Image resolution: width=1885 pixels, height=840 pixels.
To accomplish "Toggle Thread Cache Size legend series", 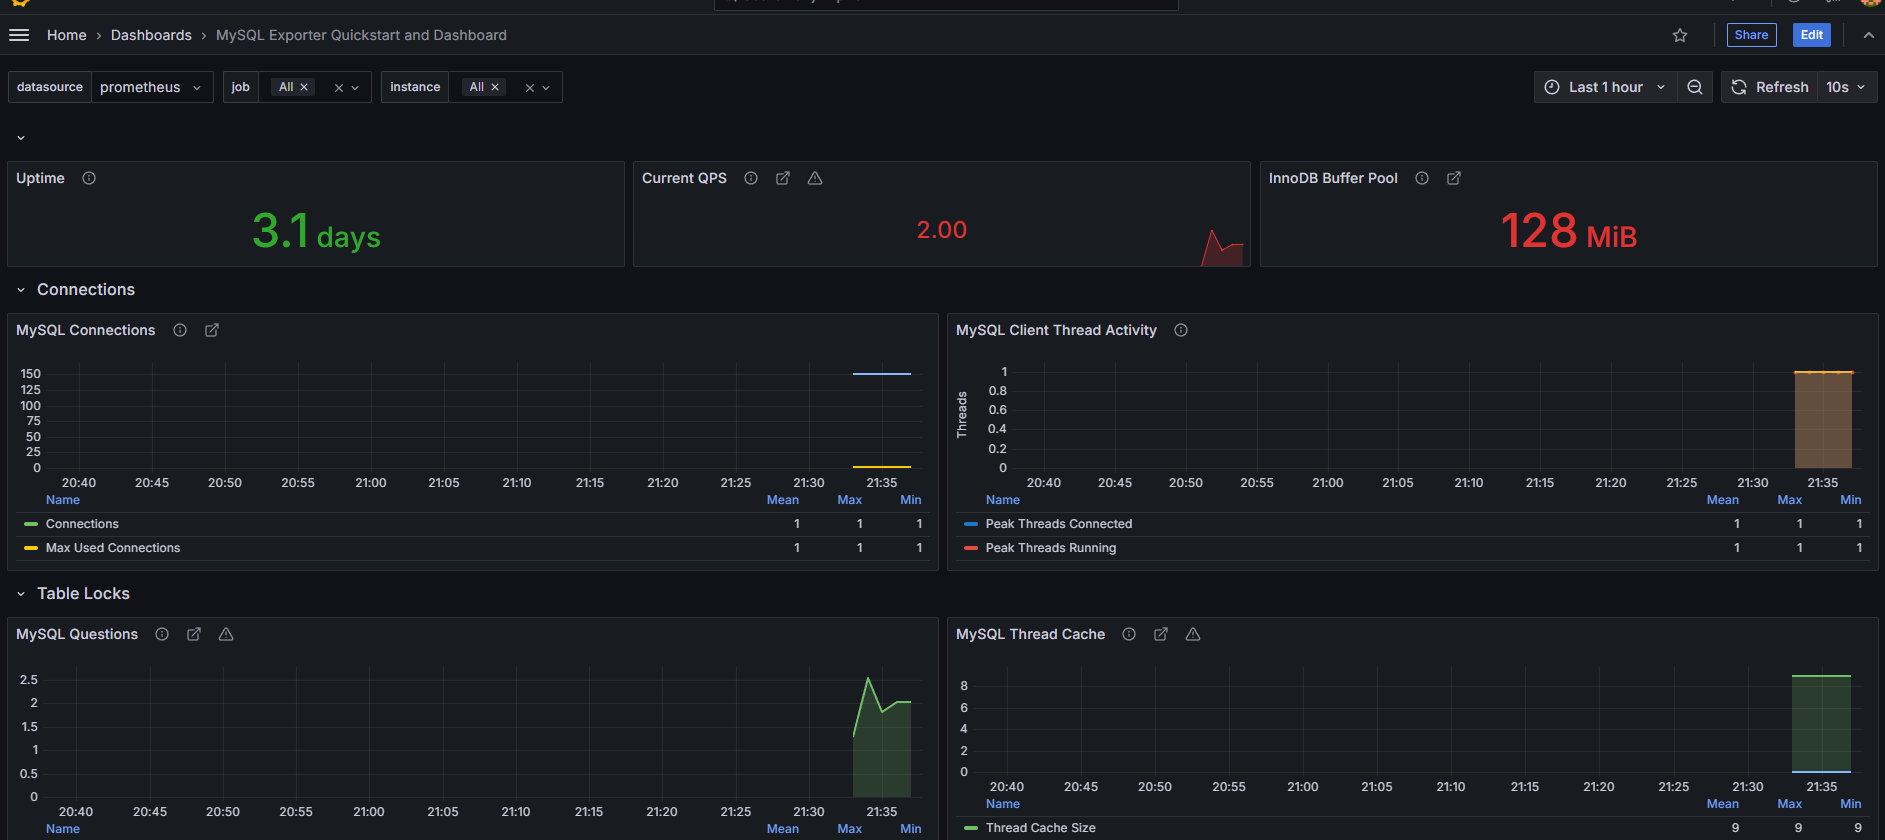I will tap(1041, 828).
